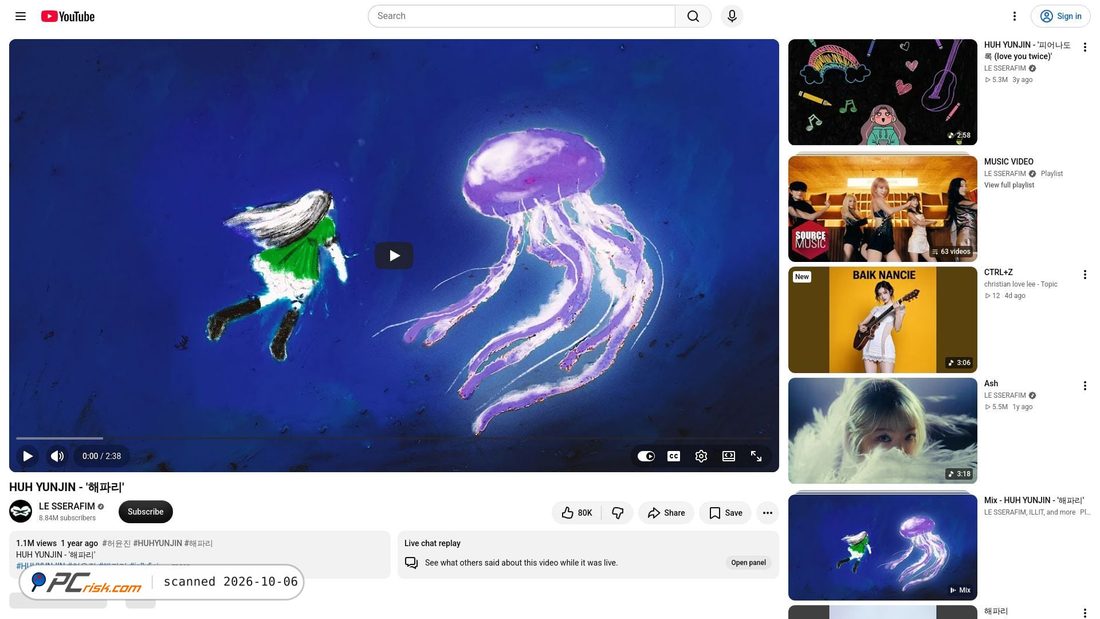Toggle the autoplay switch in player

(x=645, y=456)
